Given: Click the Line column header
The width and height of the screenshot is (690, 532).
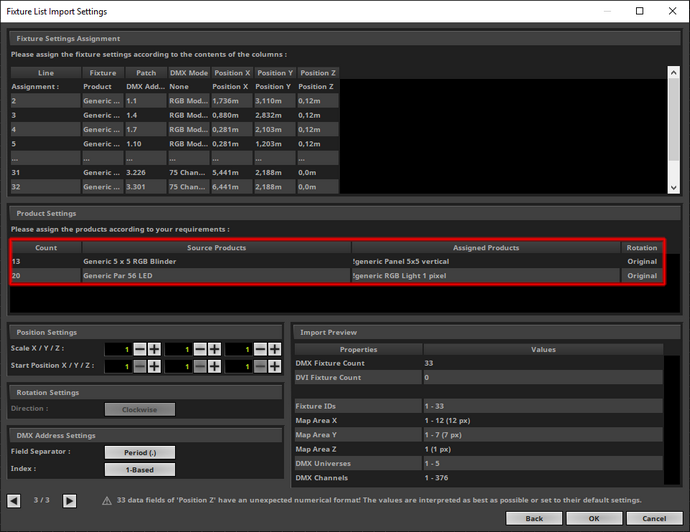Looking at the screenshot, I should click(46, 73).
